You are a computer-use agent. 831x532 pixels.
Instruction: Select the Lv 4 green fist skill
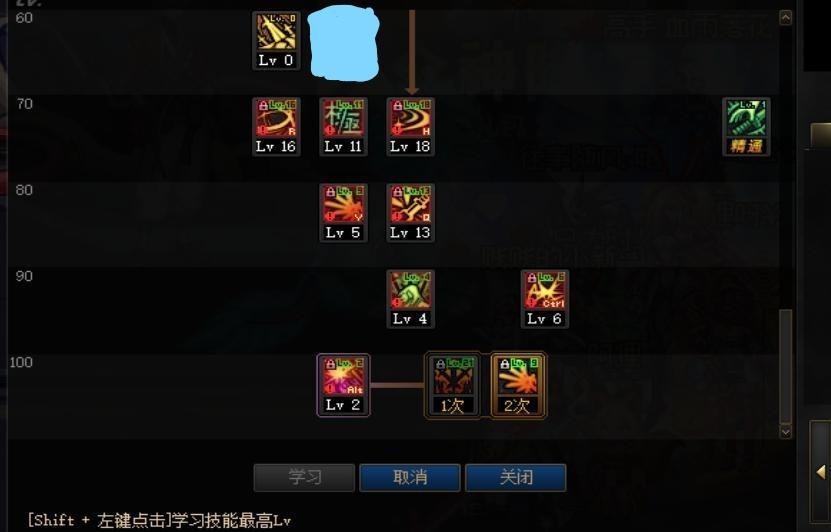411,299
